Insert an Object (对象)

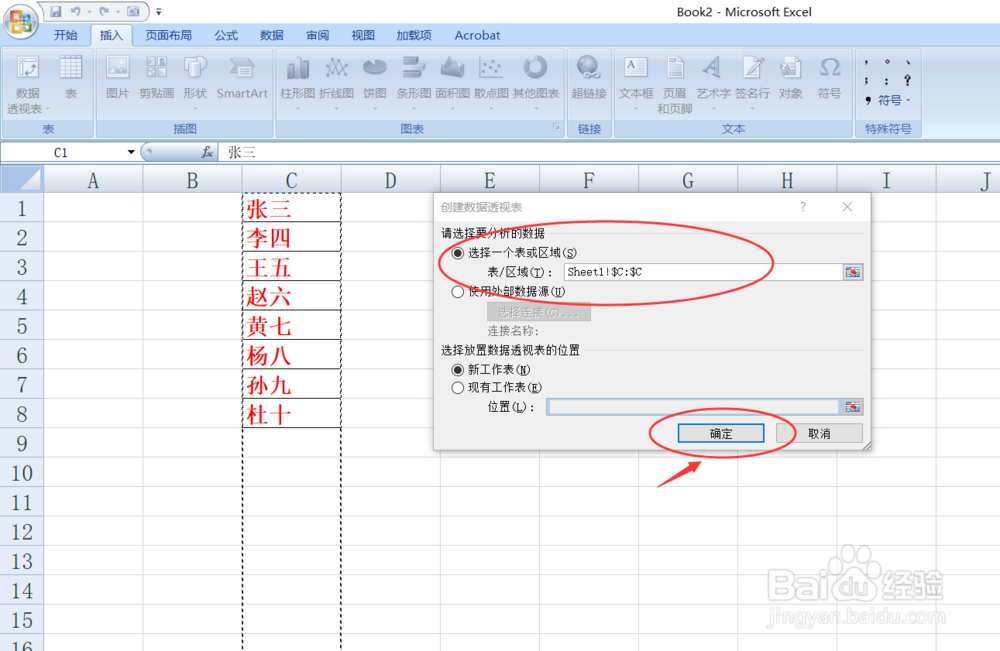(791, 78)
